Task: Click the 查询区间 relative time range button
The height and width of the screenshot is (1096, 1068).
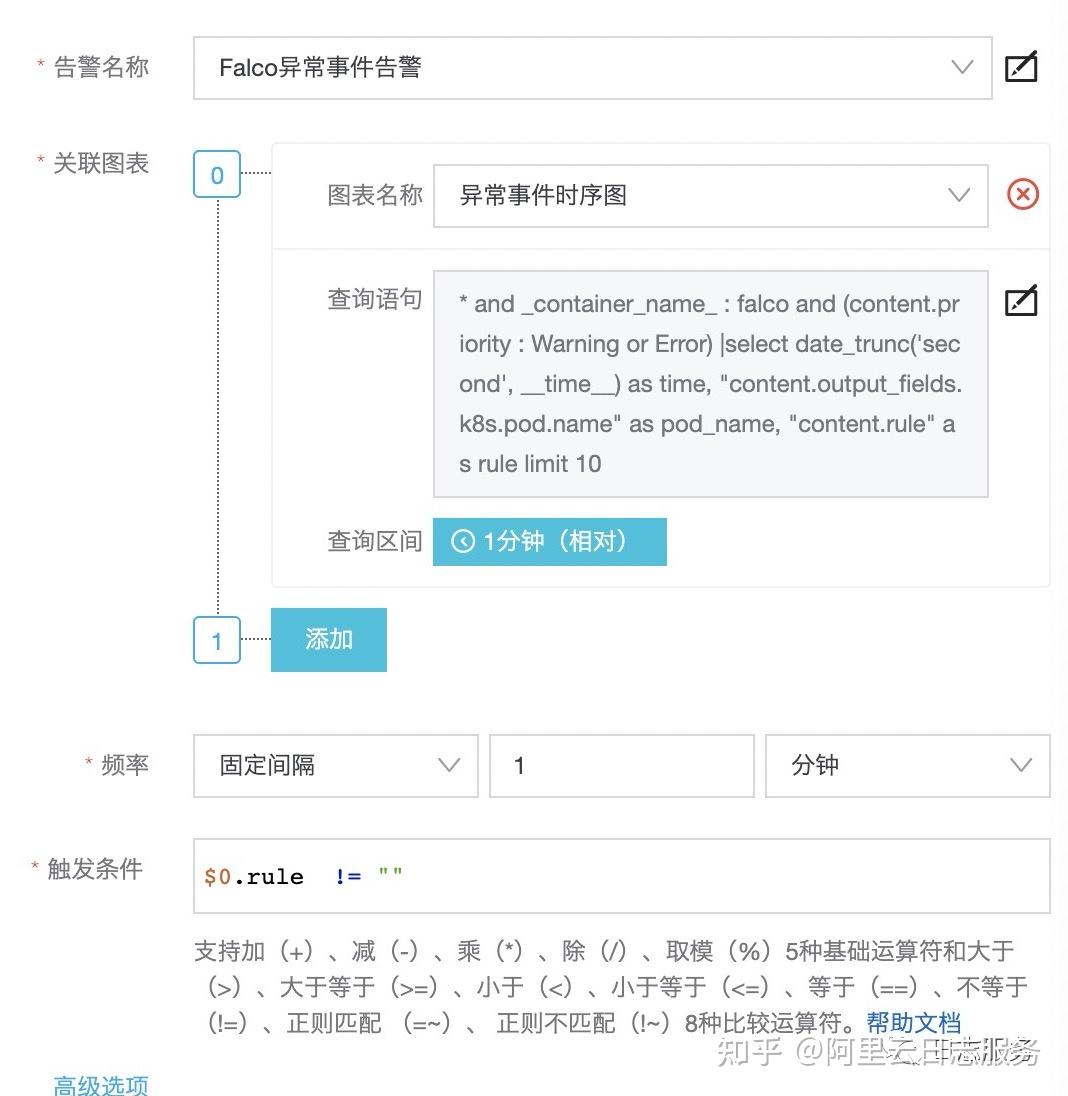Action: [549, 541]
